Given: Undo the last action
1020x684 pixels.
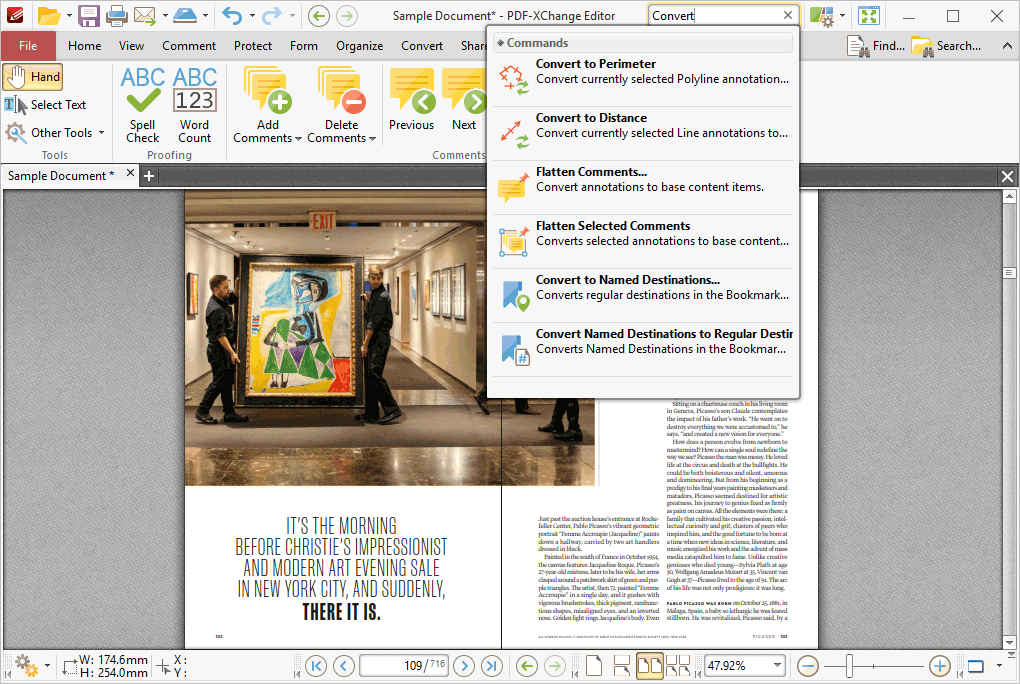Looking at the screenshot, I should point(232,15).
